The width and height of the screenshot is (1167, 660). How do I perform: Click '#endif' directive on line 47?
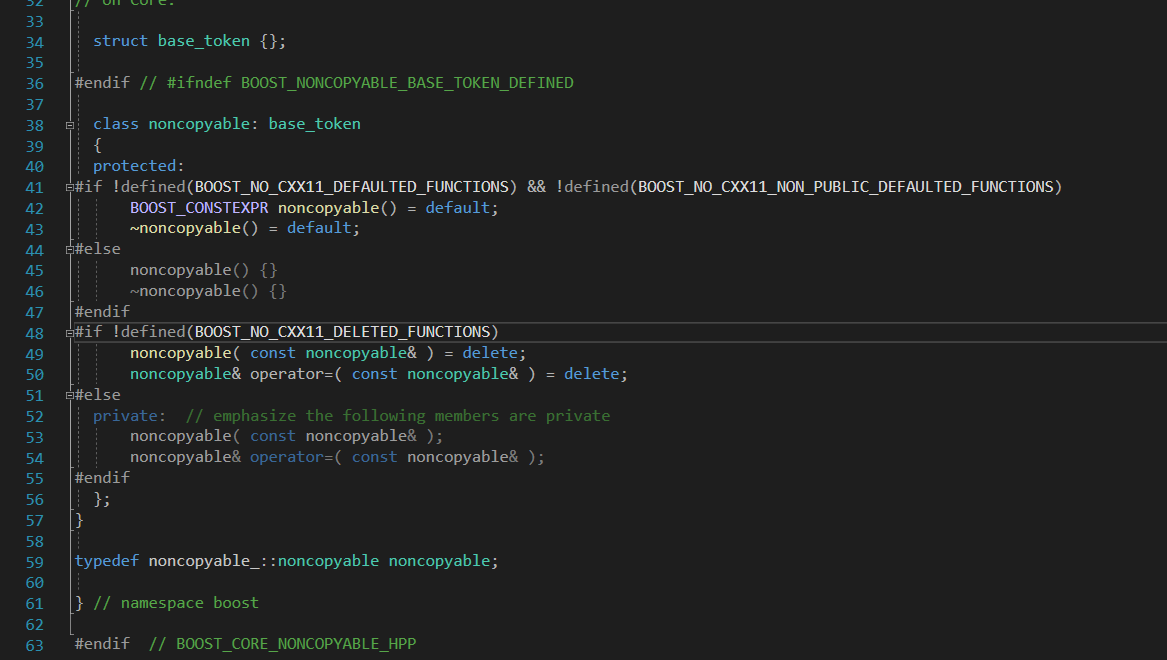click(102, 311)
